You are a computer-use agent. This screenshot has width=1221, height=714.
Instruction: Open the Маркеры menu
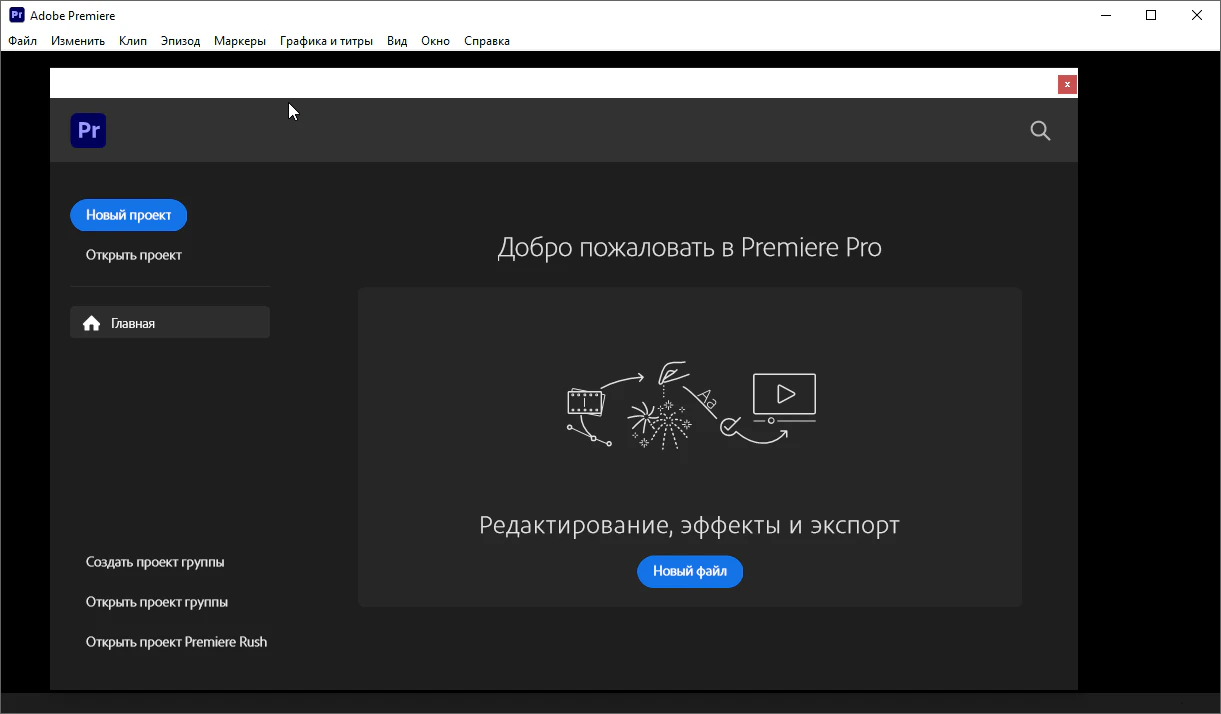point(240,41)
